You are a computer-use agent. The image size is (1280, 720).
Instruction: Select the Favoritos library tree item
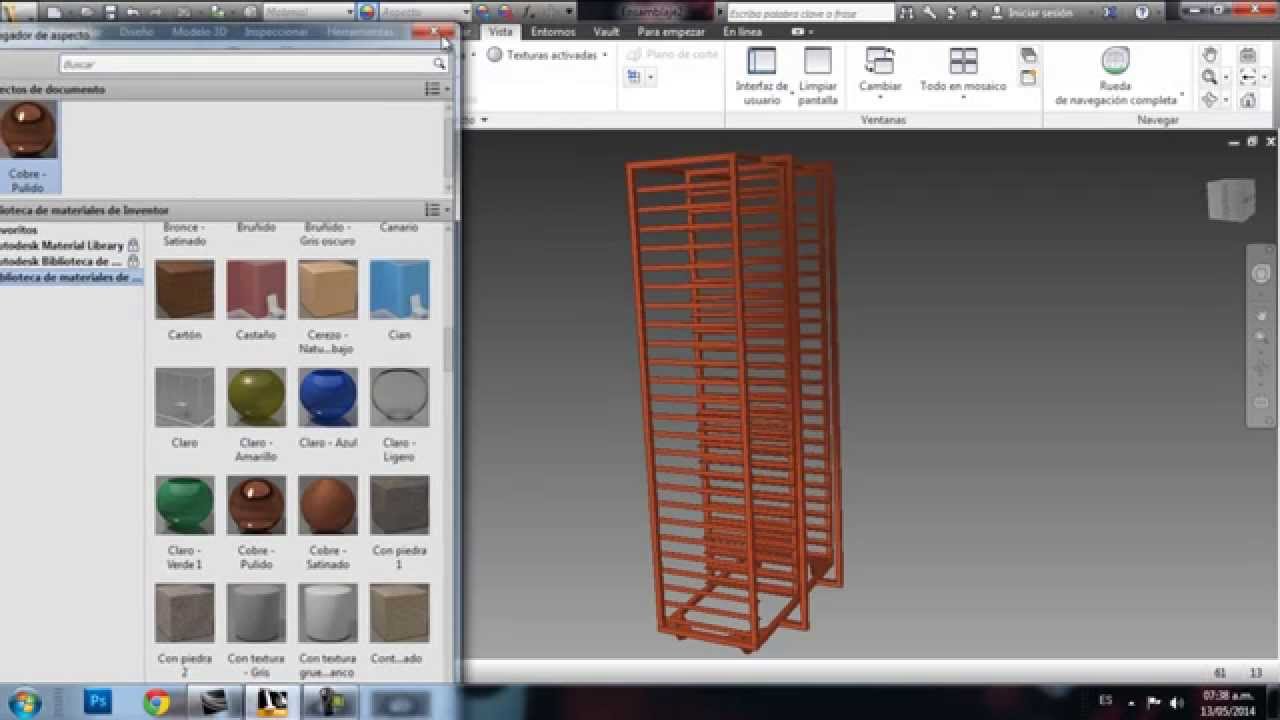pos(19,229)
